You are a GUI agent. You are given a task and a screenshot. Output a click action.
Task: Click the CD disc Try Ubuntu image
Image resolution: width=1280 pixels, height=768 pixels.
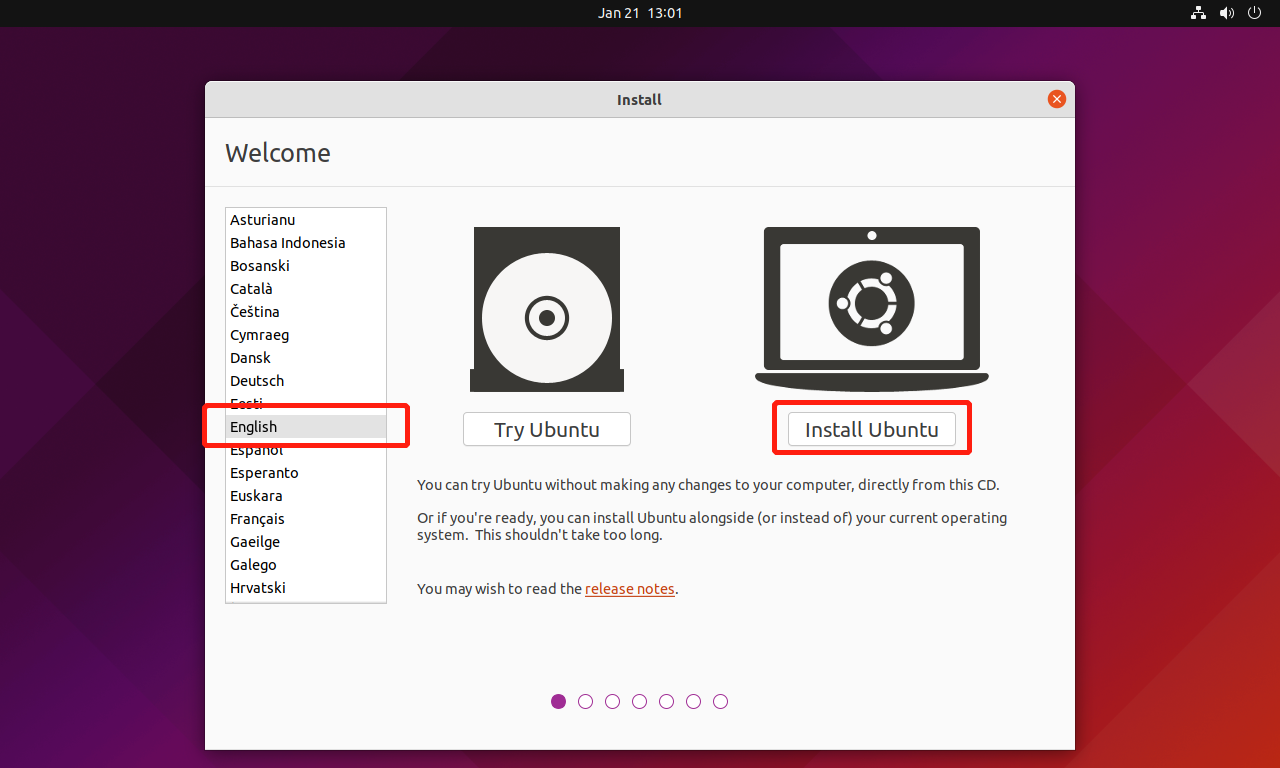(547, 309)
